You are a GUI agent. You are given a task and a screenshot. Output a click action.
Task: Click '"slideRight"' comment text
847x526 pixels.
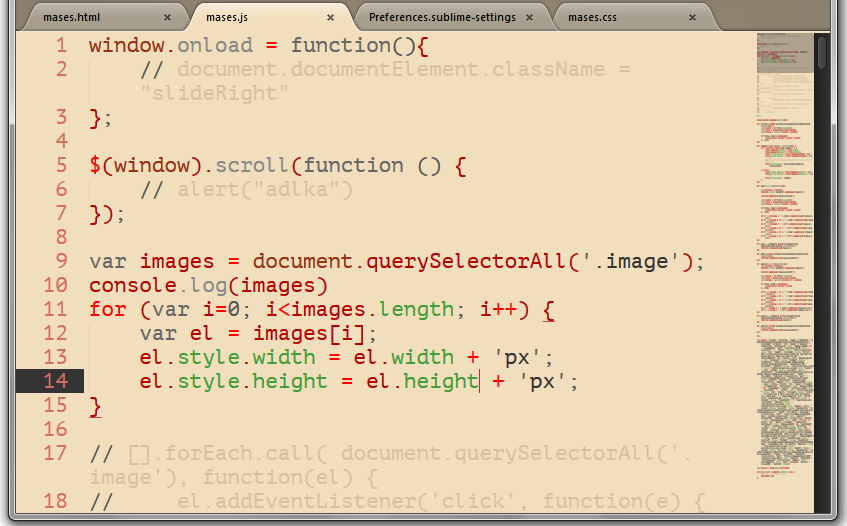(x=214, y=94)
